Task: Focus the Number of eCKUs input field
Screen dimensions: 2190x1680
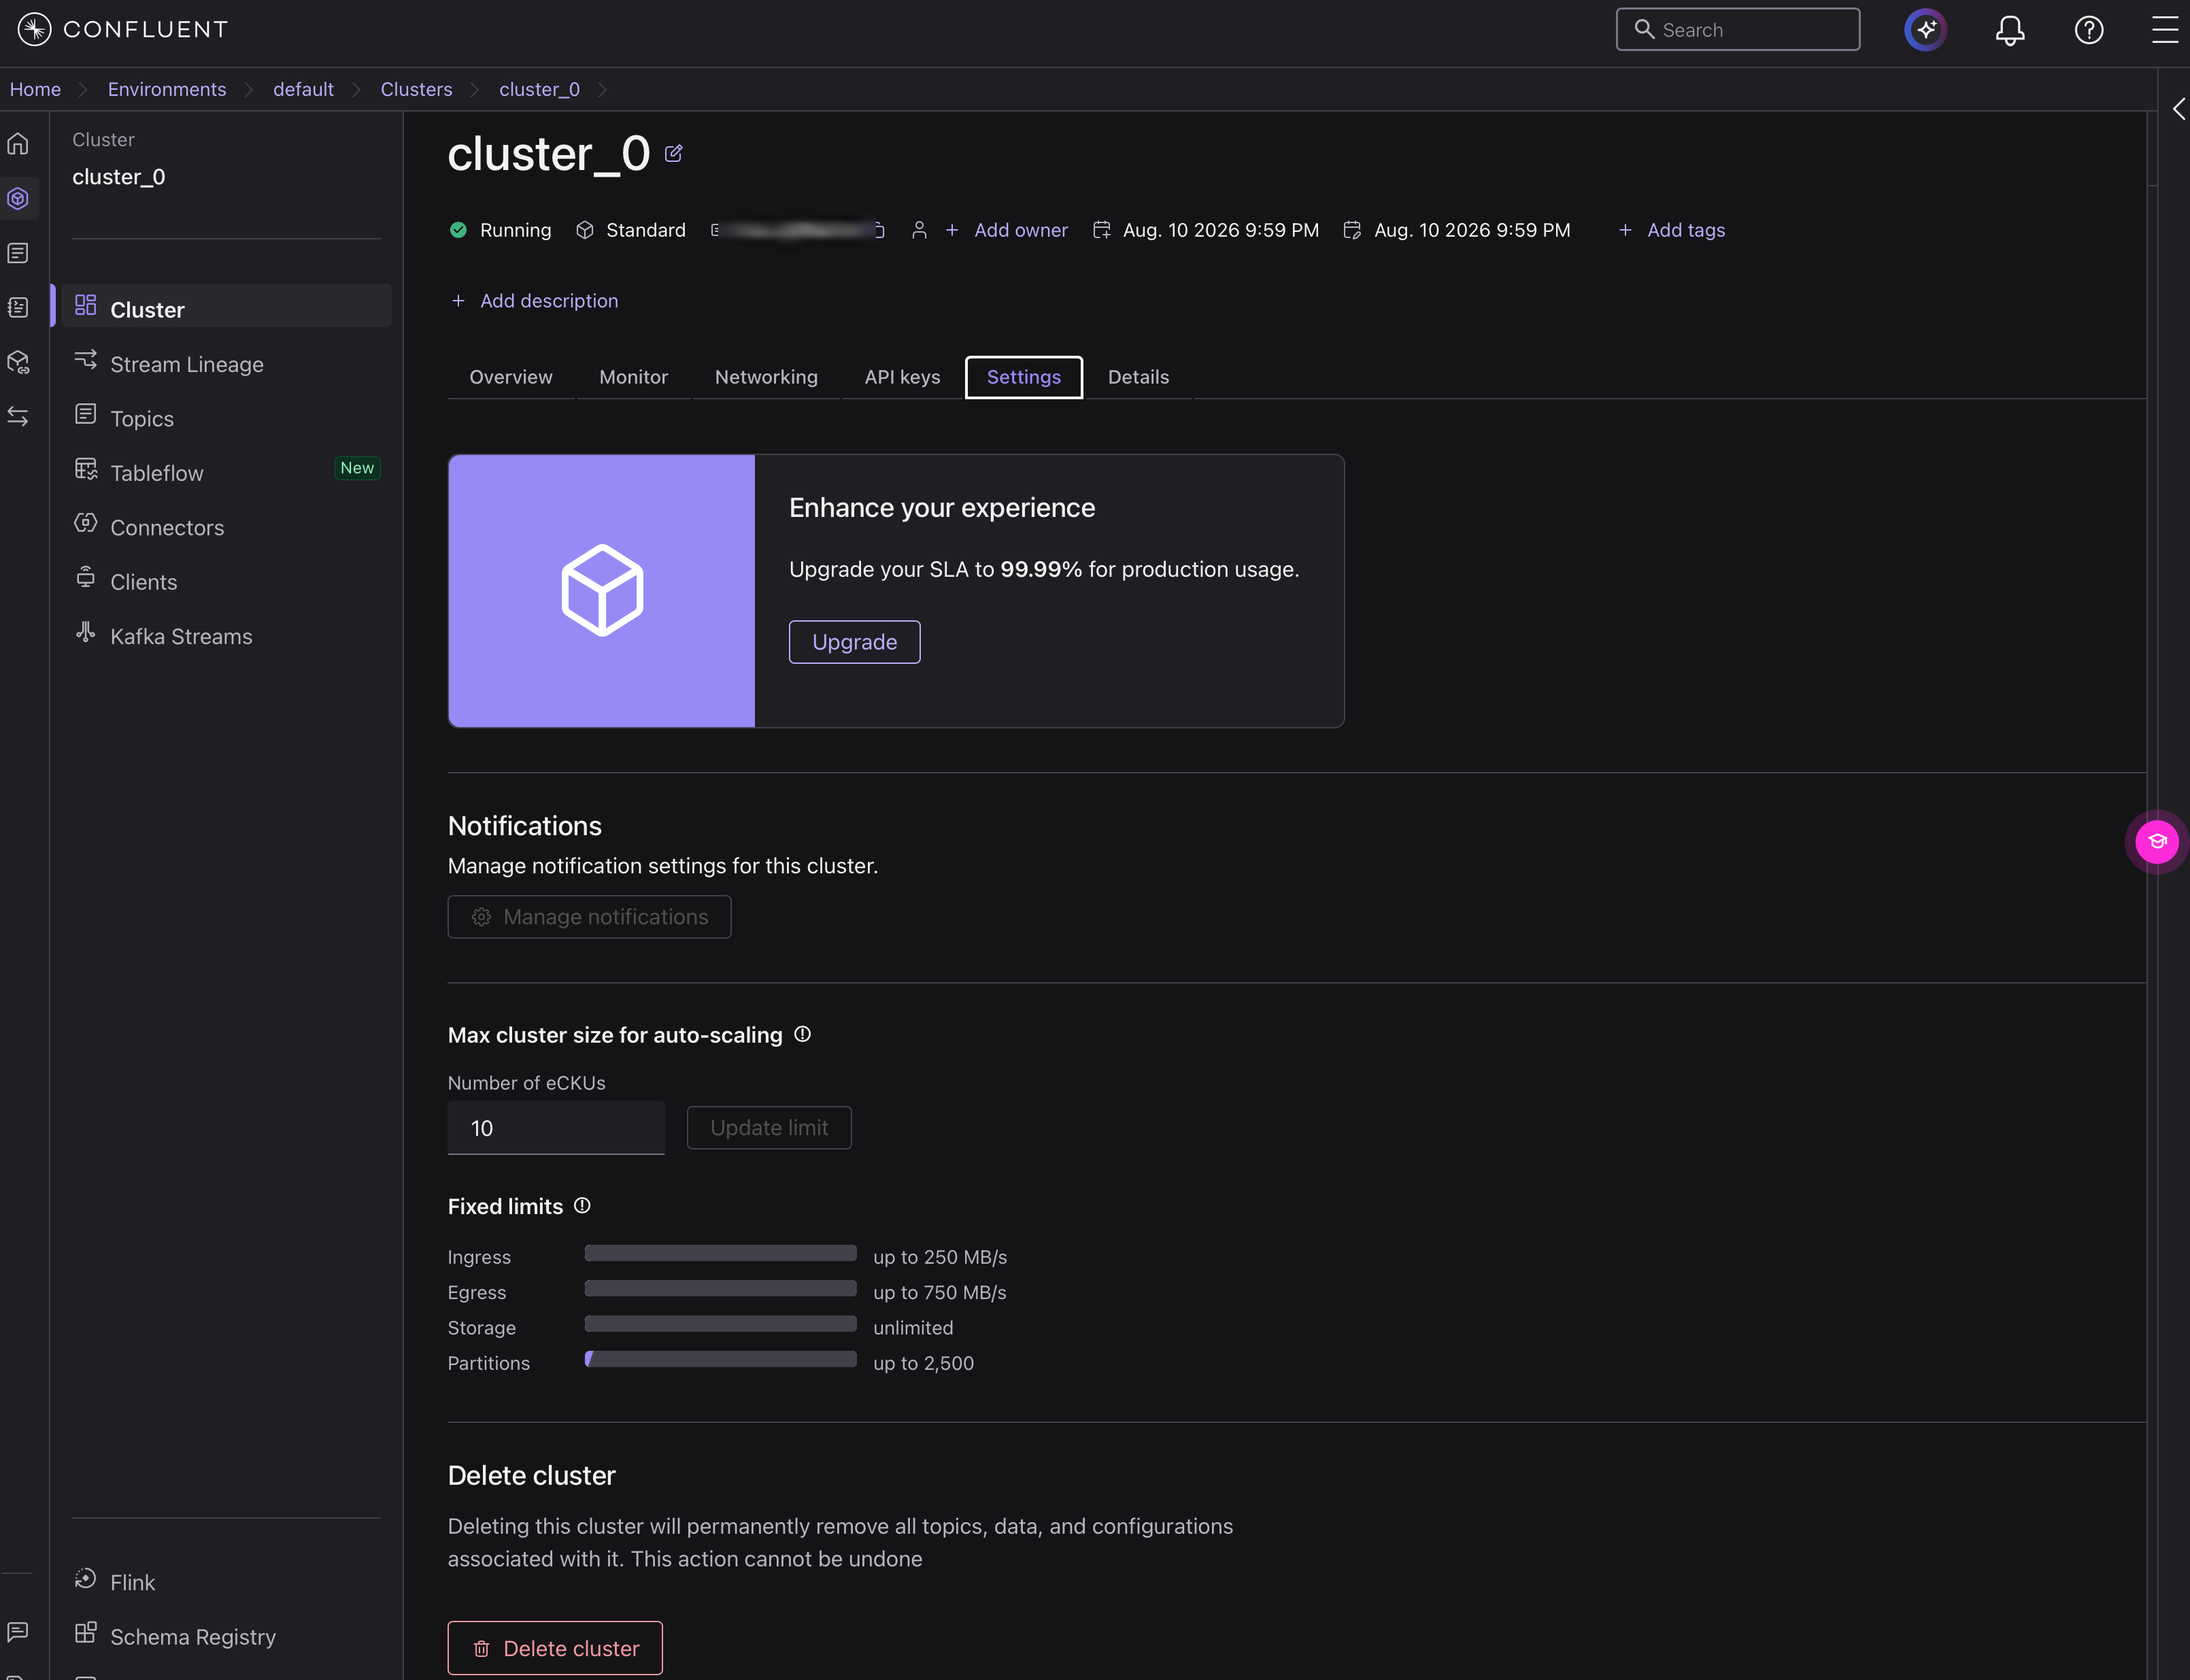Action: pos(556,1128)
